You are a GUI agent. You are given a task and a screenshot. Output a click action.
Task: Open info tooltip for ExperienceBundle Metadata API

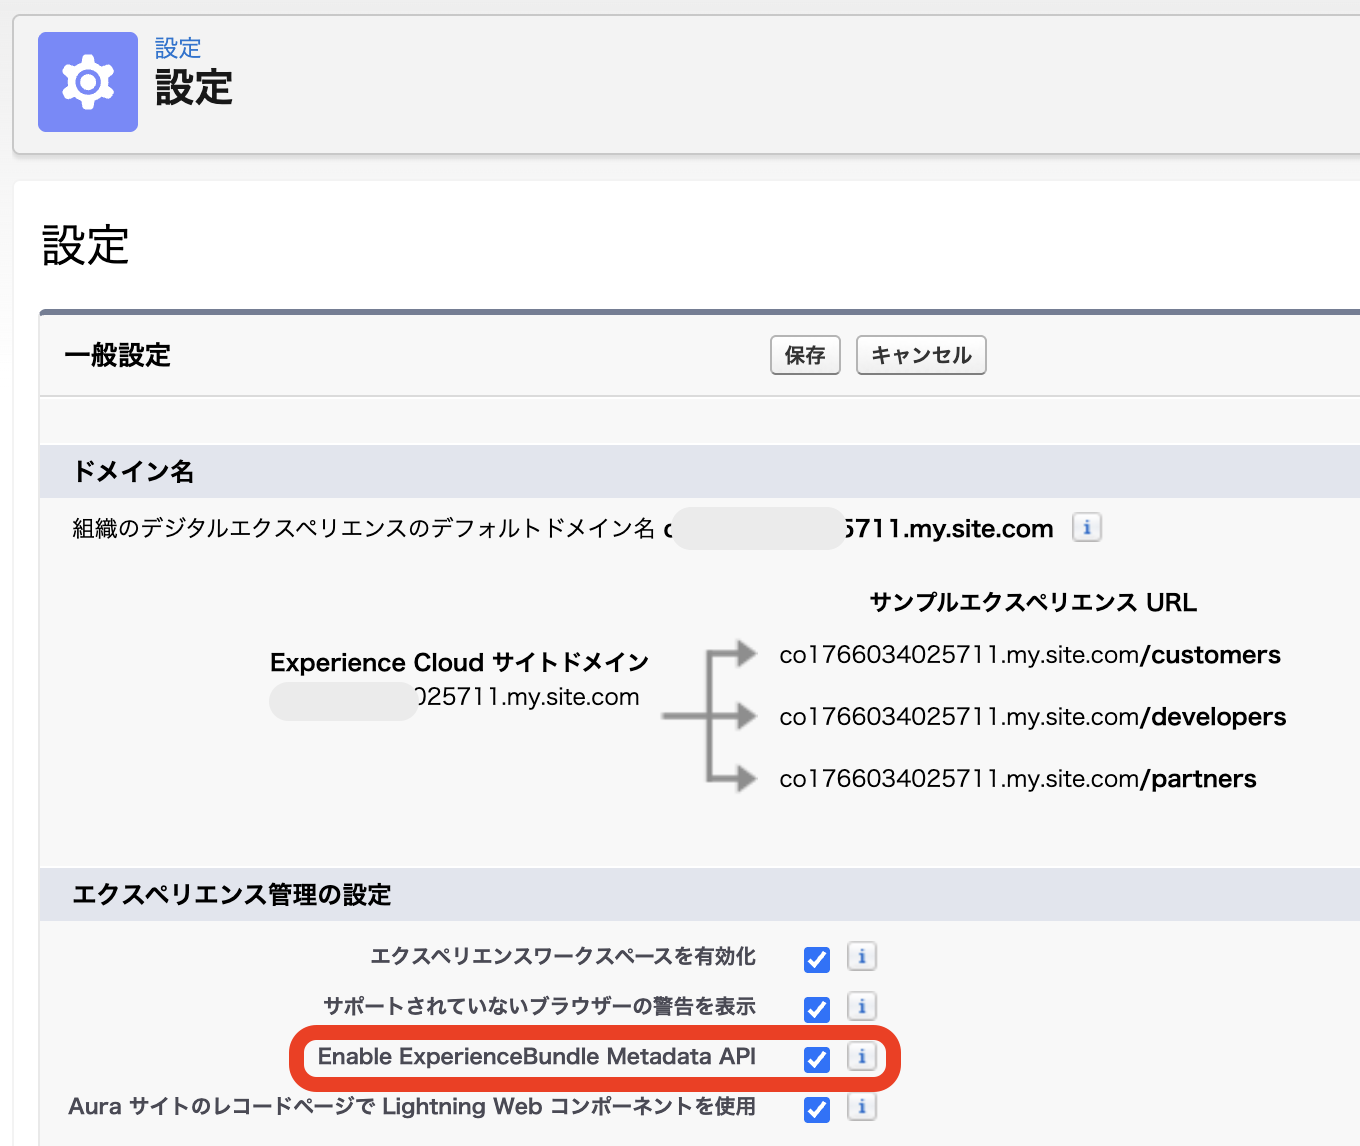click(x=861, y=1057)
